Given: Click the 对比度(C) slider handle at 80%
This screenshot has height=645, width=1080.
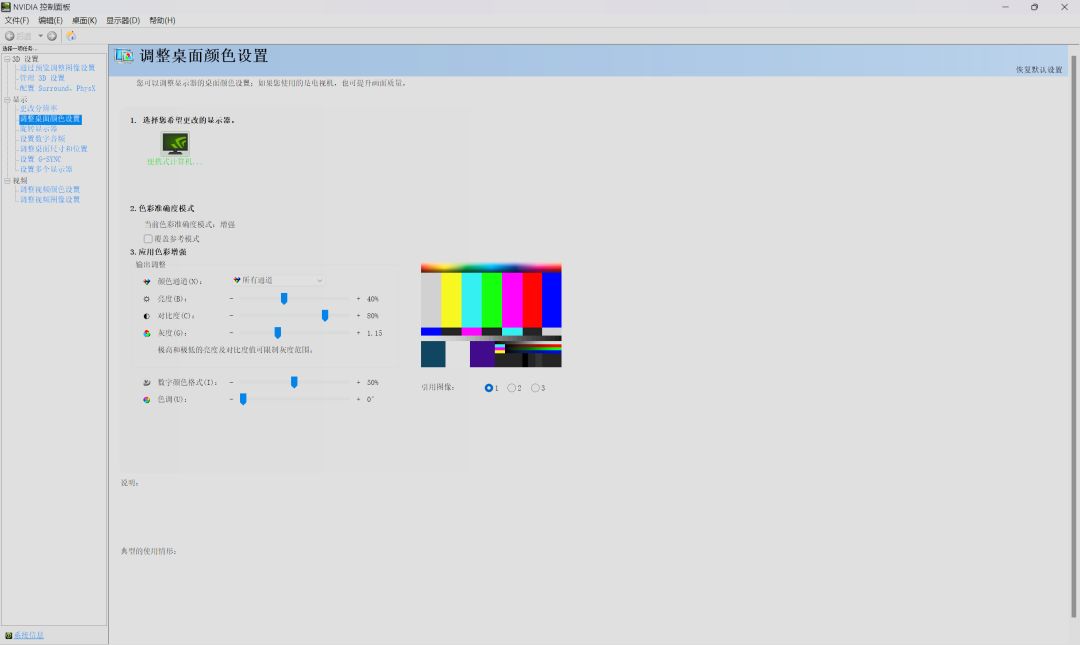Looking at the screenshot, I should point(325,316).
